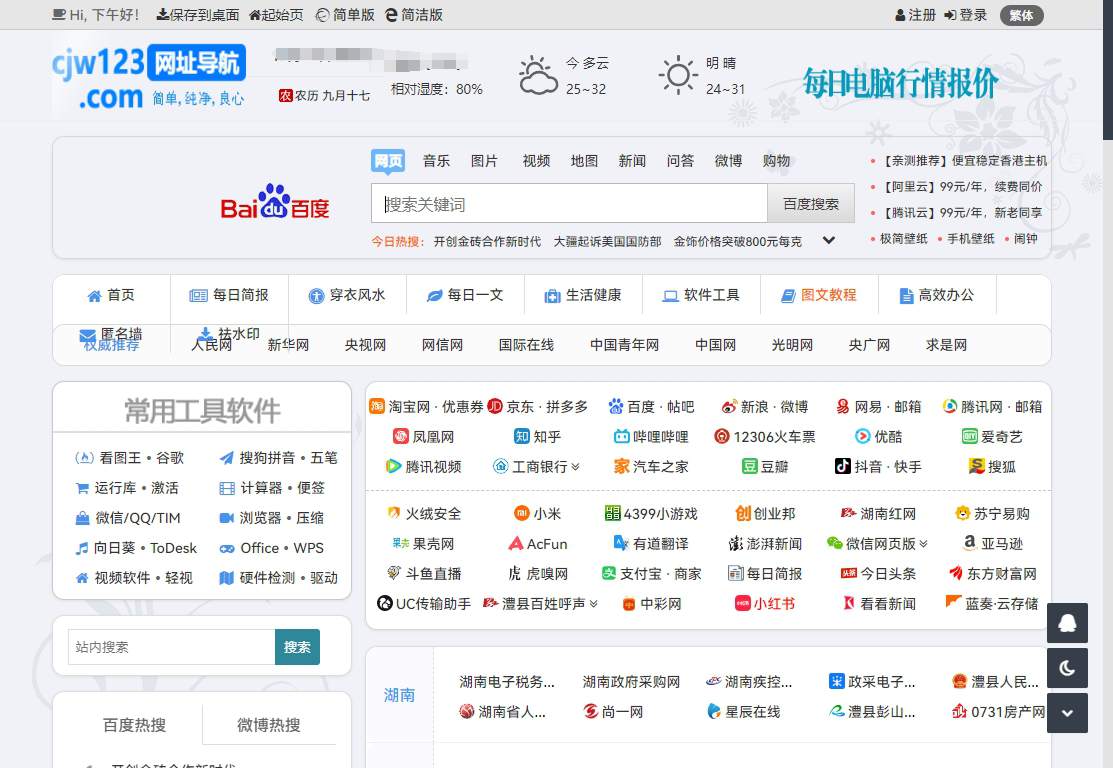
Task: Toggle the 繁体 traditional Chinese button
Action: click(1021, 16)
